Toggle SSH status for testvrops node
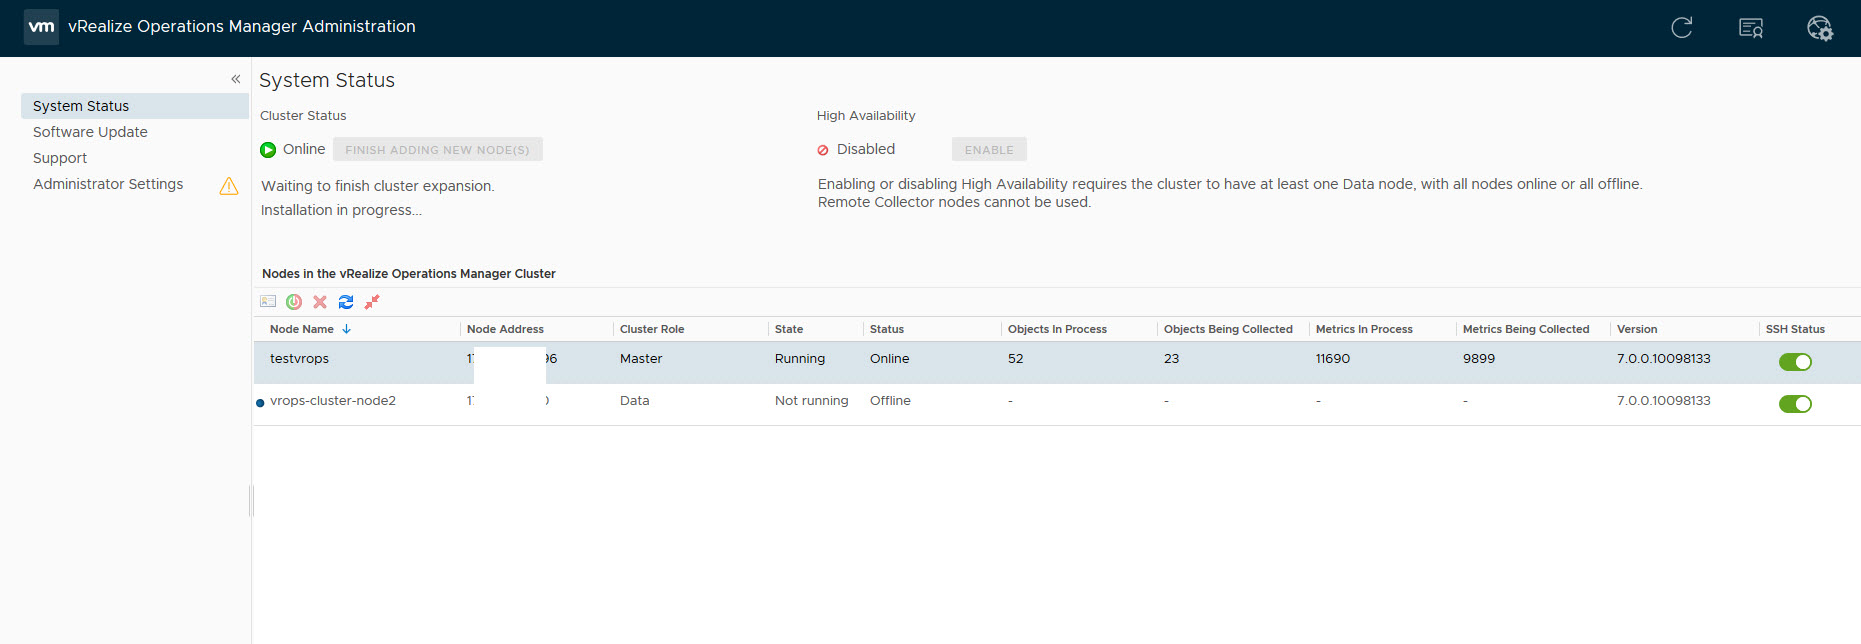Image resolution: width=1861 pixels, height=644 pixels. pos(1794,362)
